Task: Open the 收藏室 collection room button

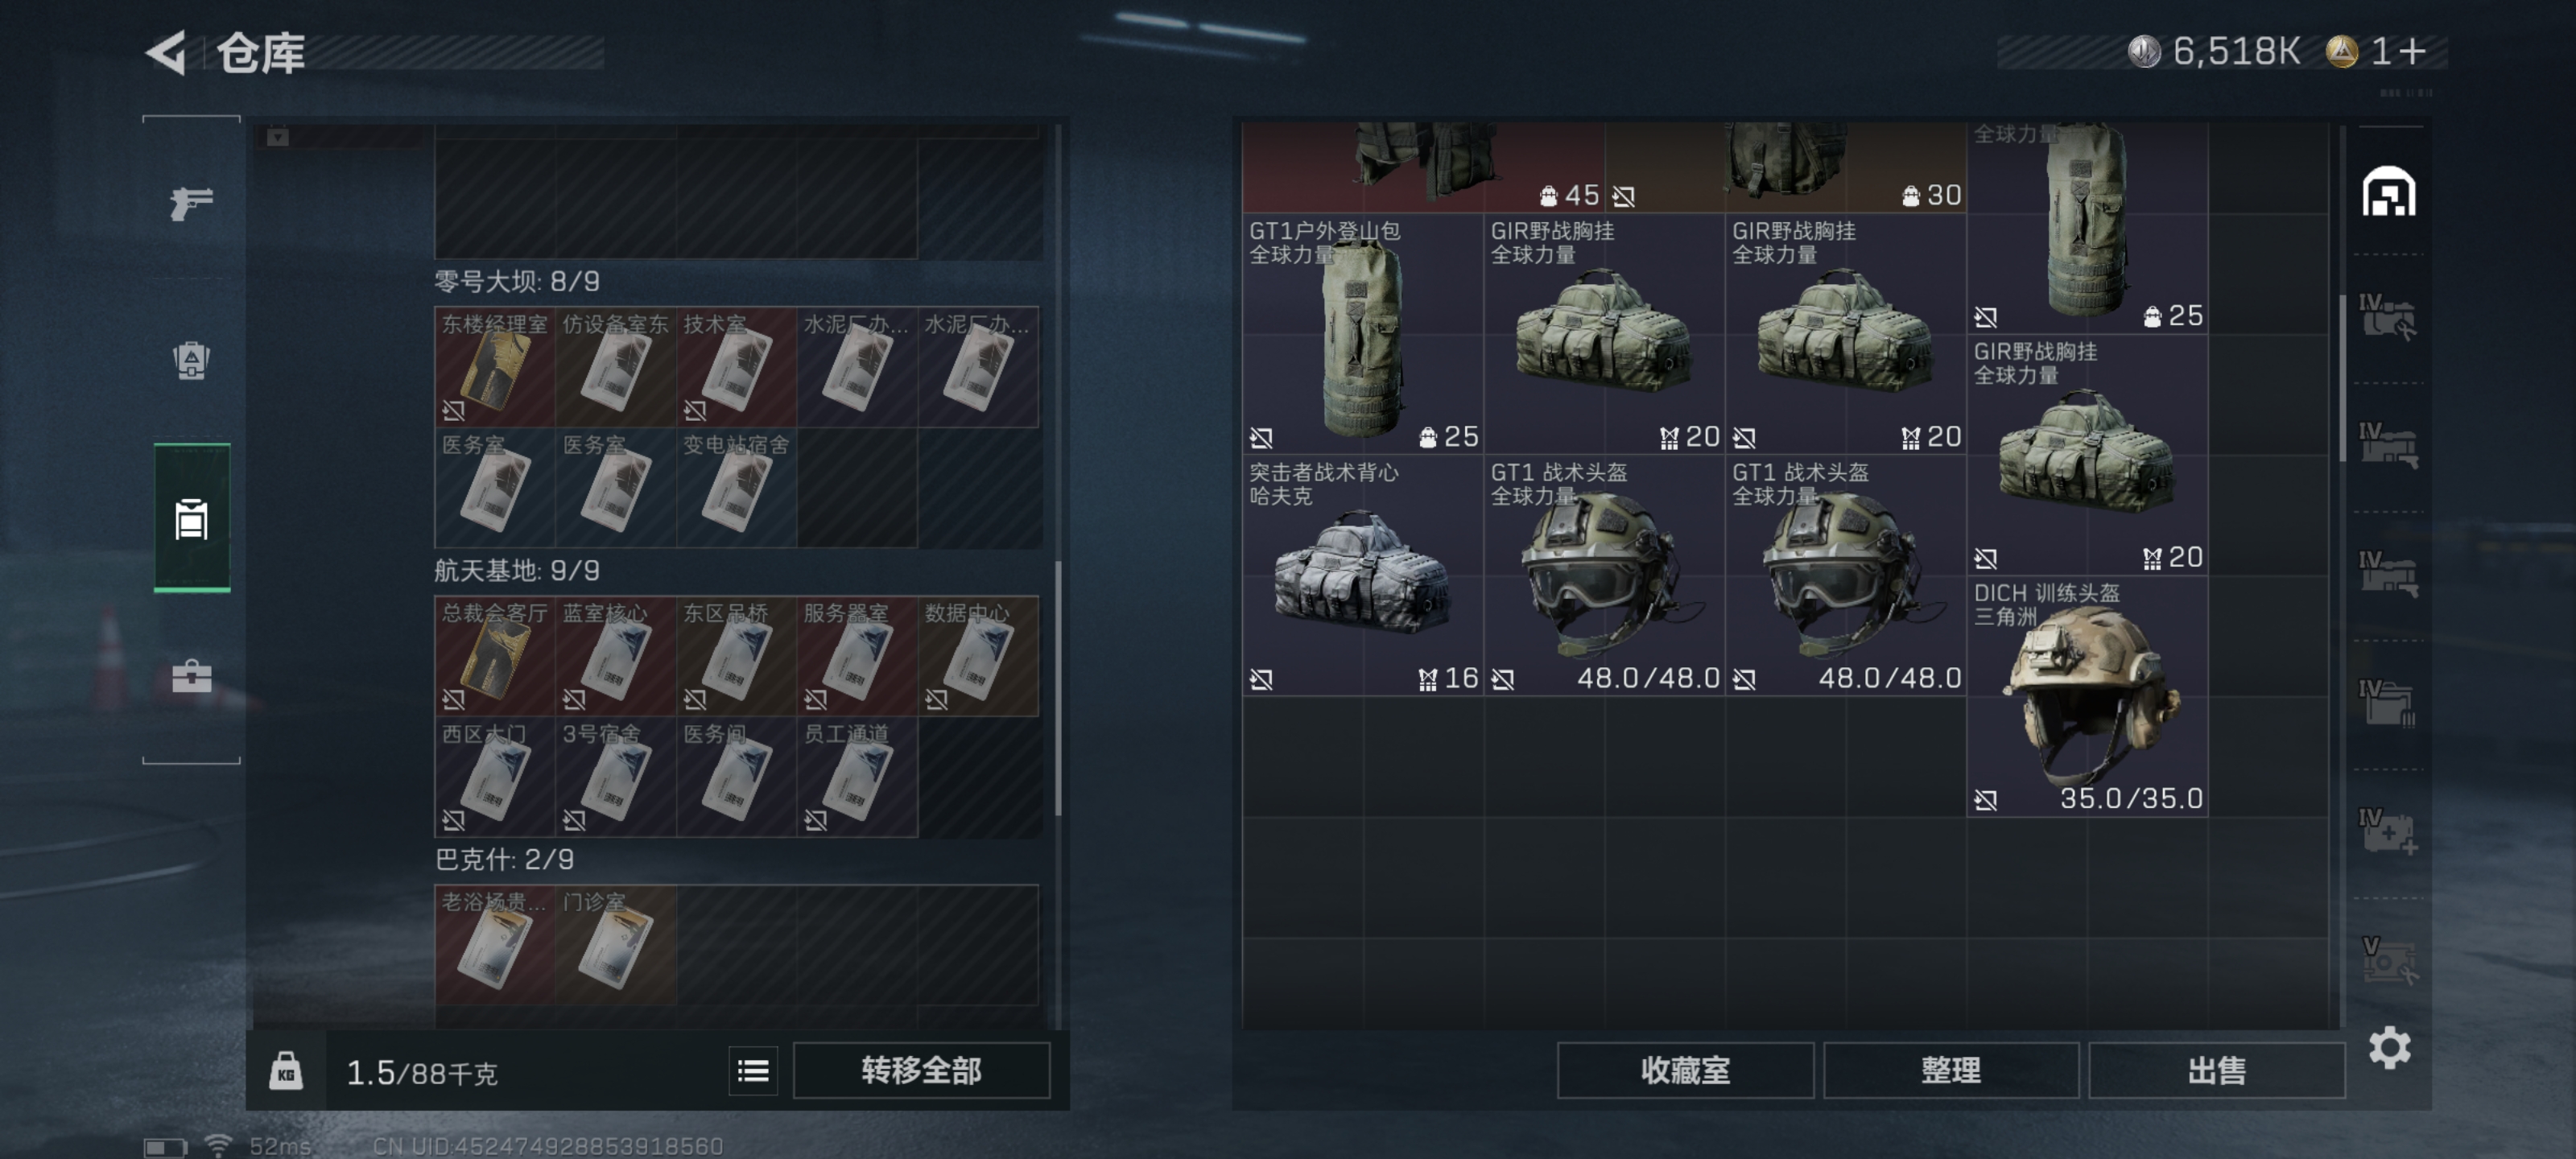Action: point(1685,1071)
